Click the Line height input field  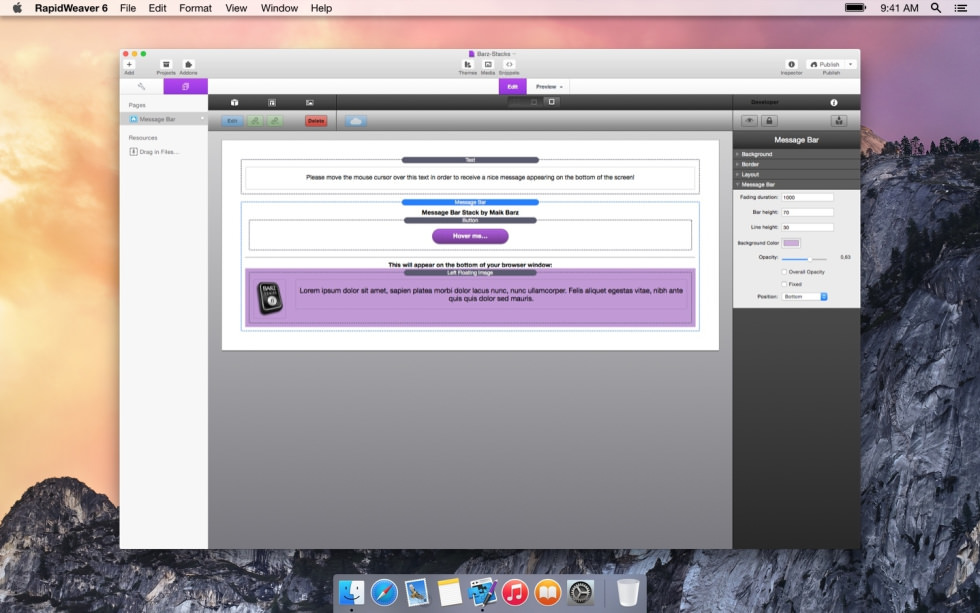[x=807, y=227]
